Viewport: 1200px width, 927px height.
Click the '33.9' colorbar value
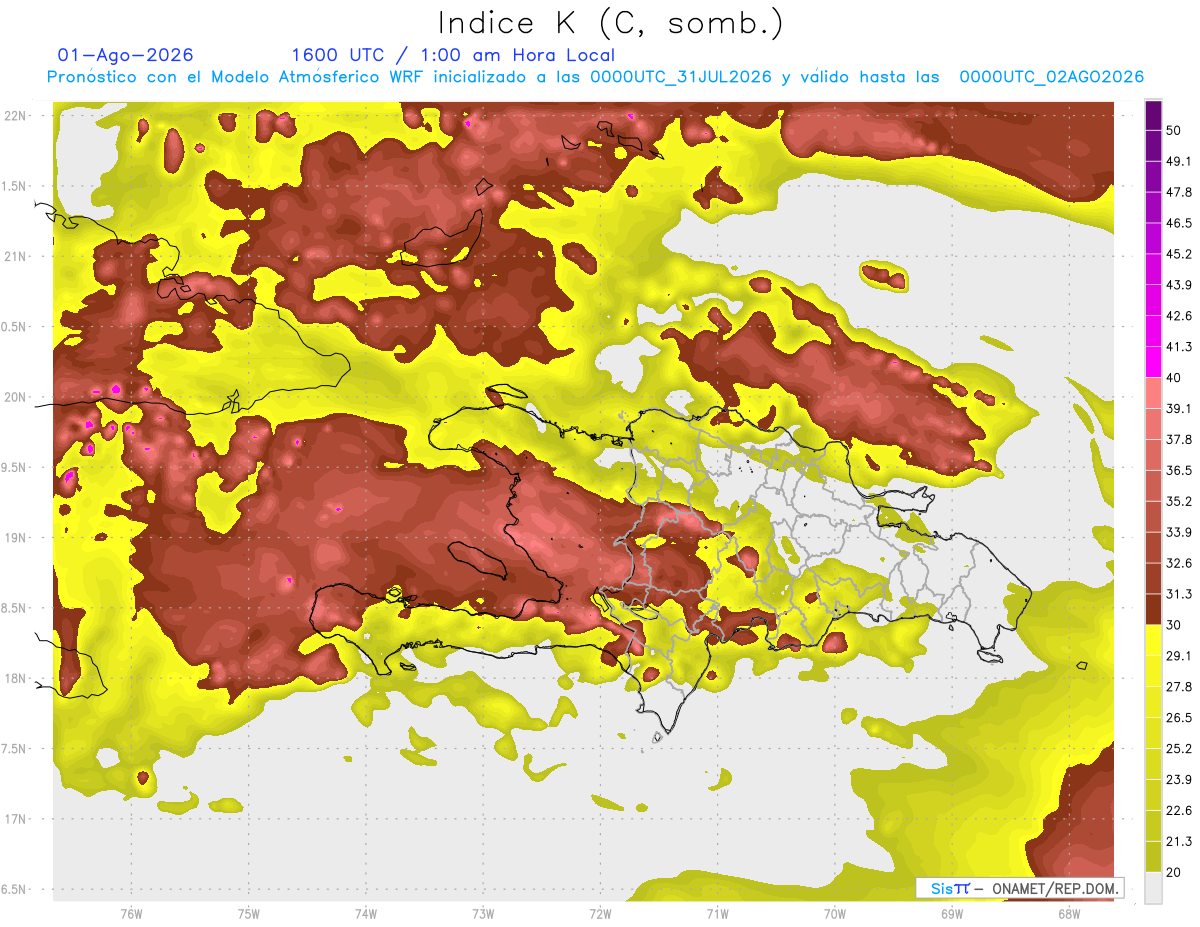(1179, 532)
